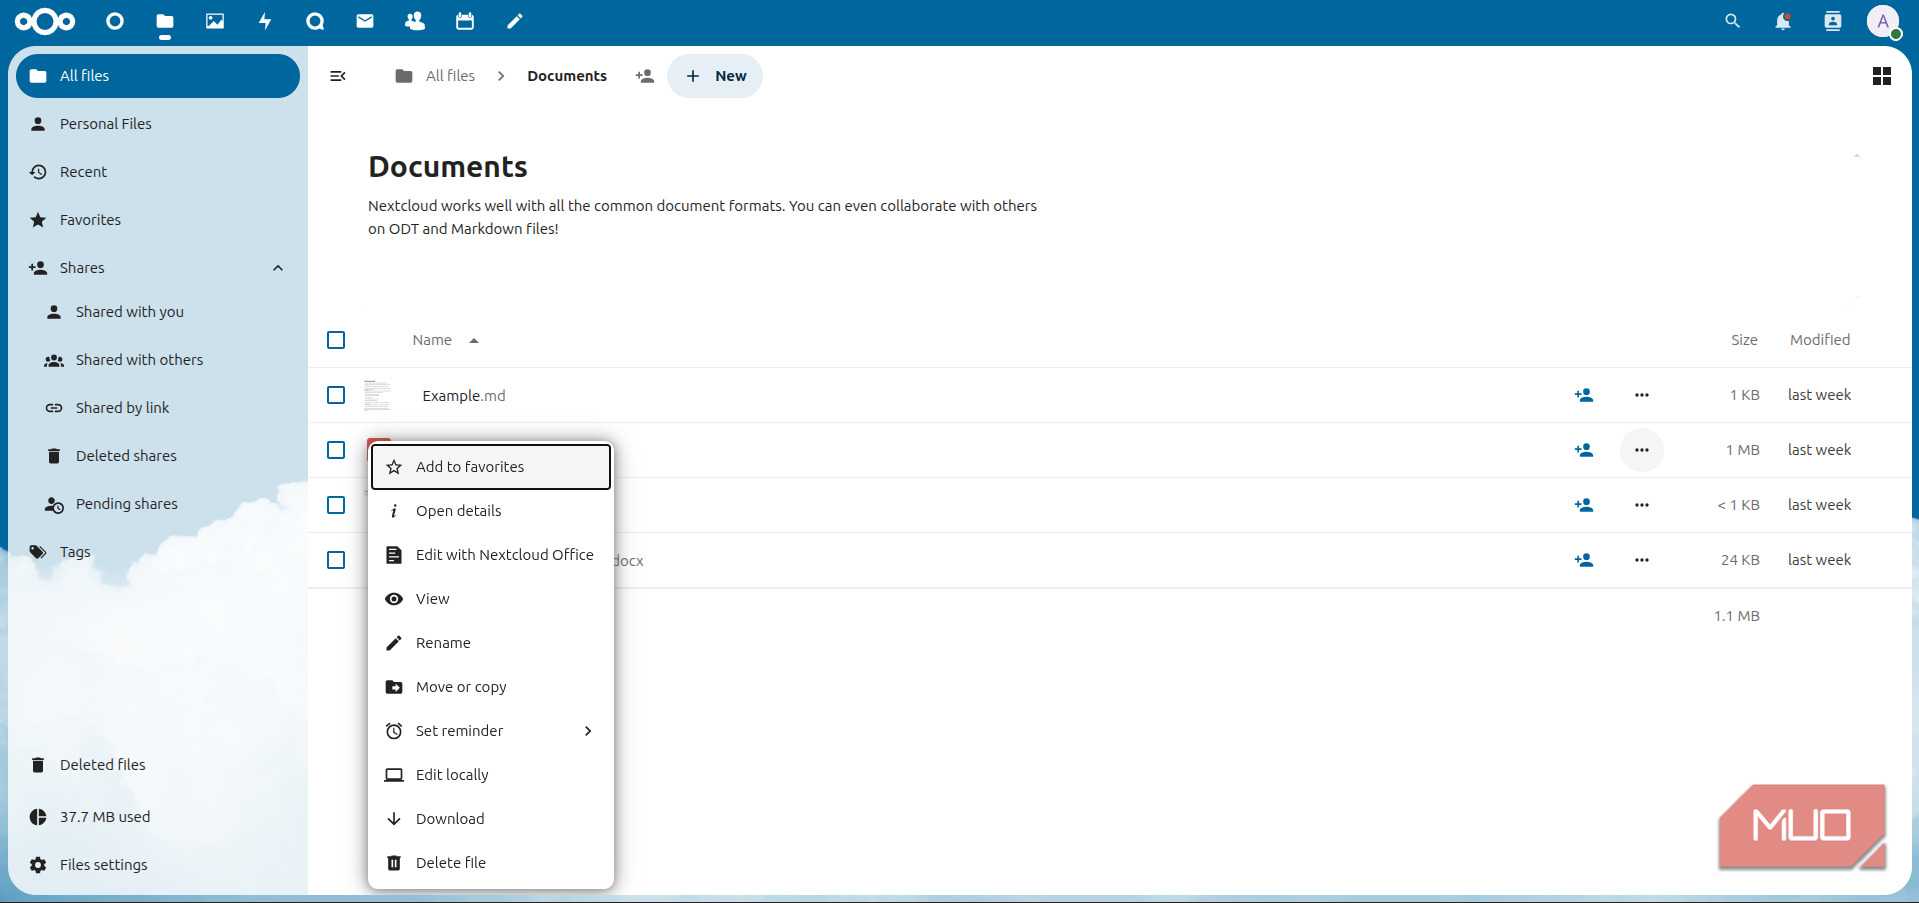Open the Contacts app icon
Screen dimensions: 1919x903
pos(414,20)
